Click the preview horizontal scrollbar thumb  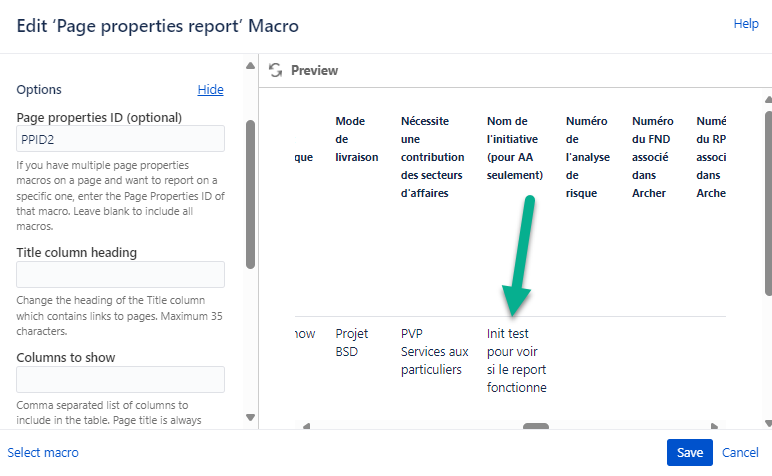tap(536, 426)
